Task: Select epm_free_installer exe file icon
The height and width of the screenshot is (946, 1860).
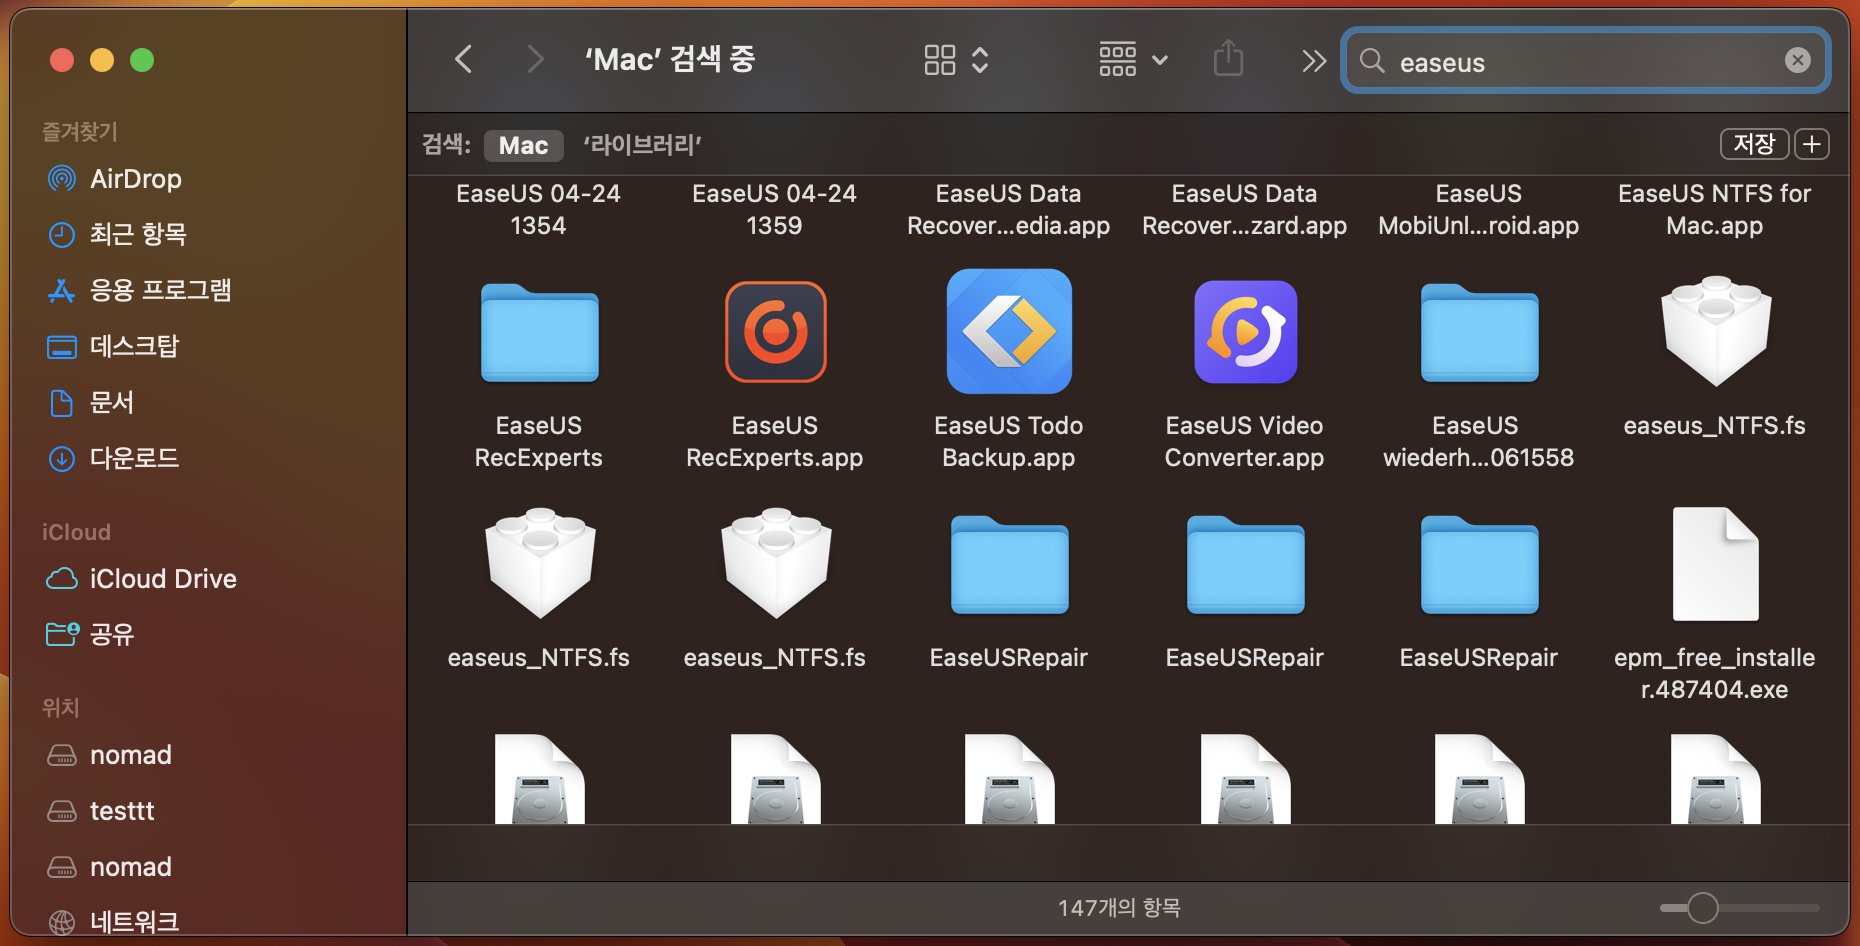Action: tap(1714, 565)
